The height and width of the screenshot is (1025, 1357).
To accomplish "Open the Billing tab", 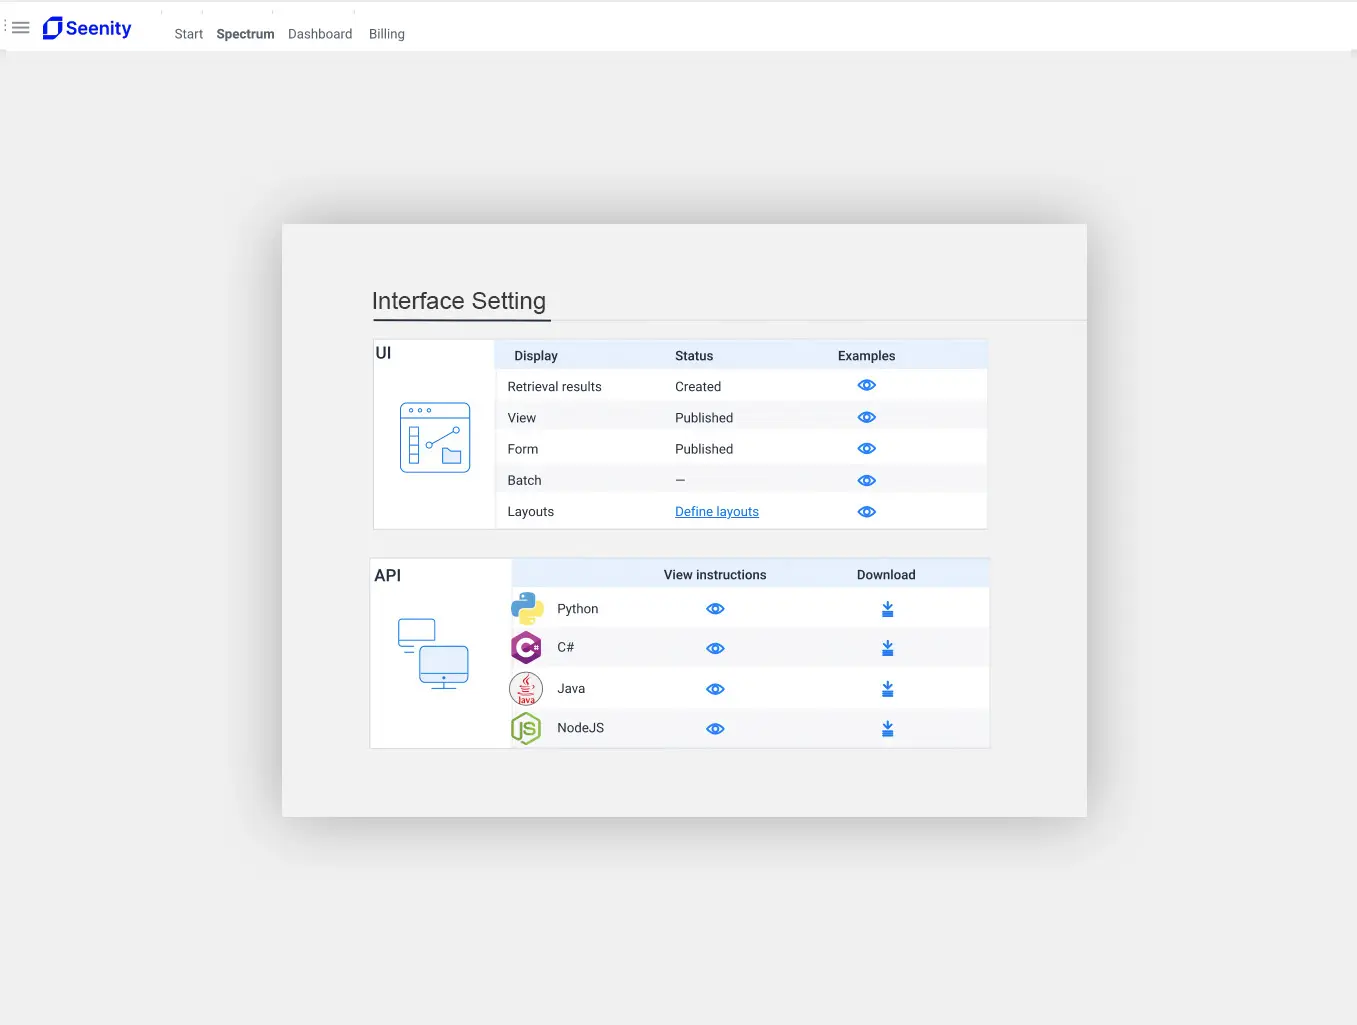I will coord(387,34).
